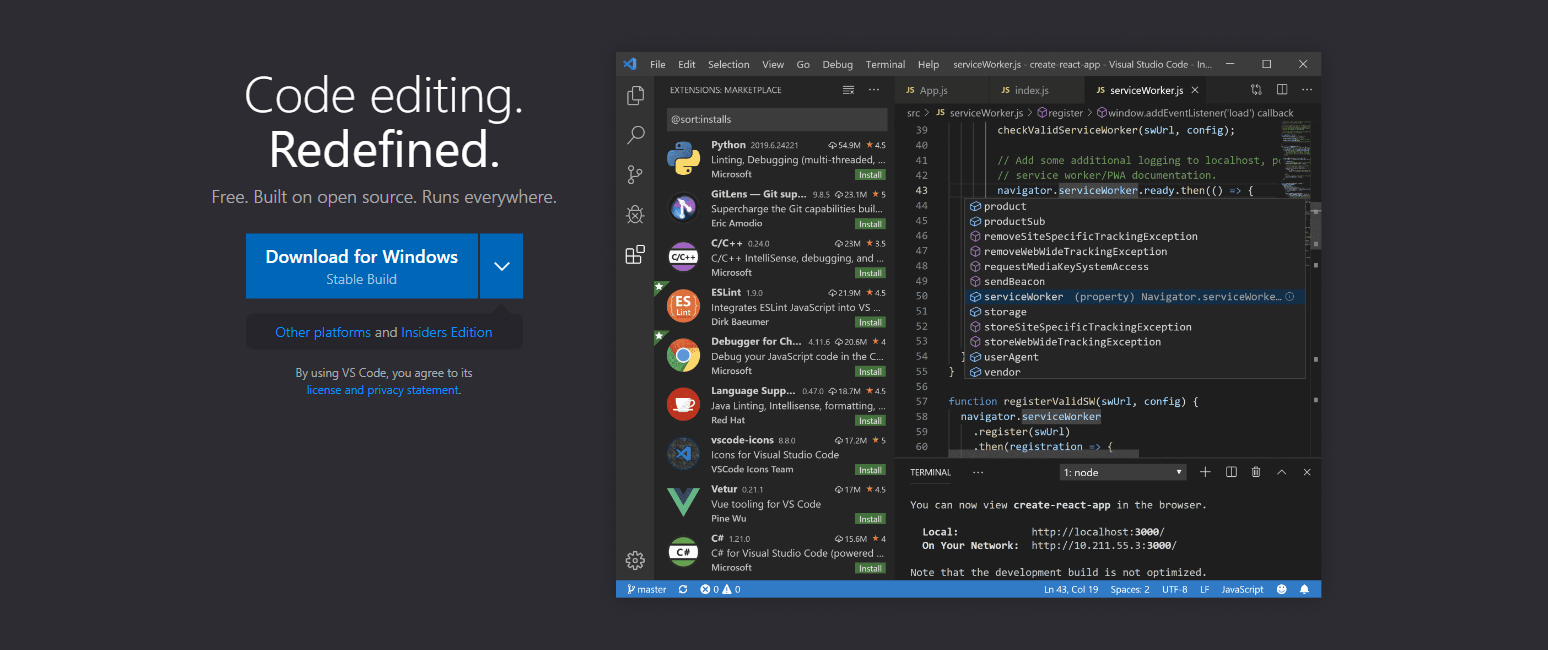Screen dimensions: 1548x650
Task: Open license and privacy statement link
Action: point(383,390)
